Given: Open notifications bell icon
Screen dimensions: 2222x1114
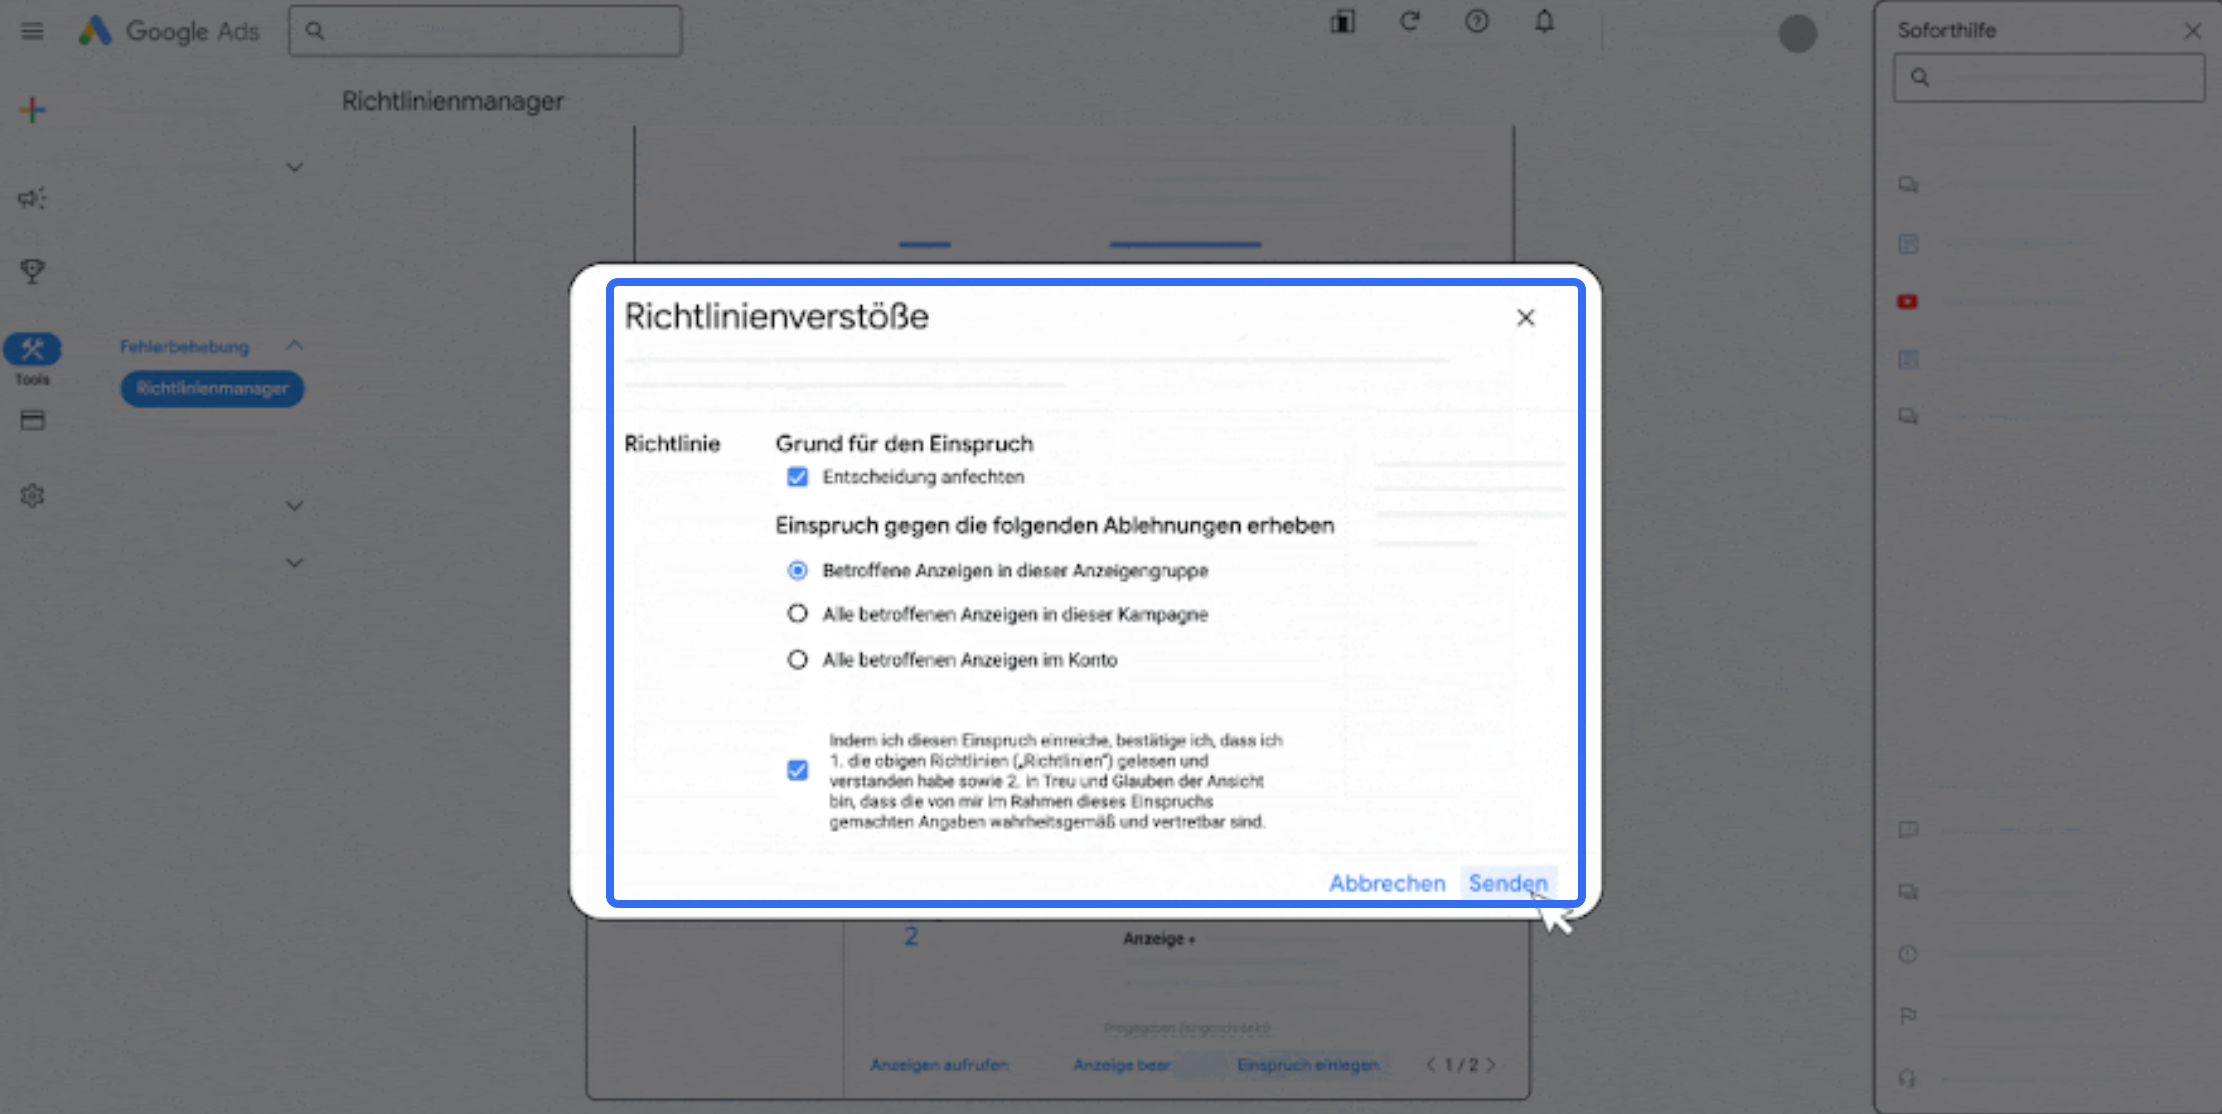Looking at the screenshot, I should click(1544, 22).
